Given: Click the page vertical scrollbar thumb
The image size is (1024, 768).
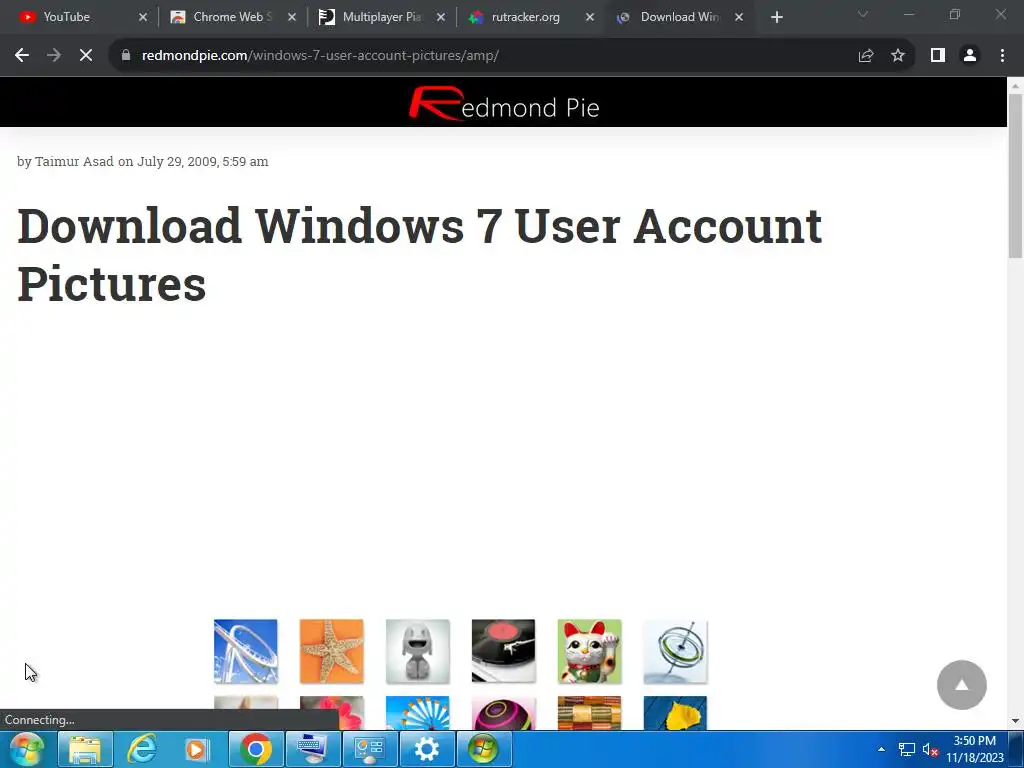Looking at the screenshot, I should (x=1016, y=176).
